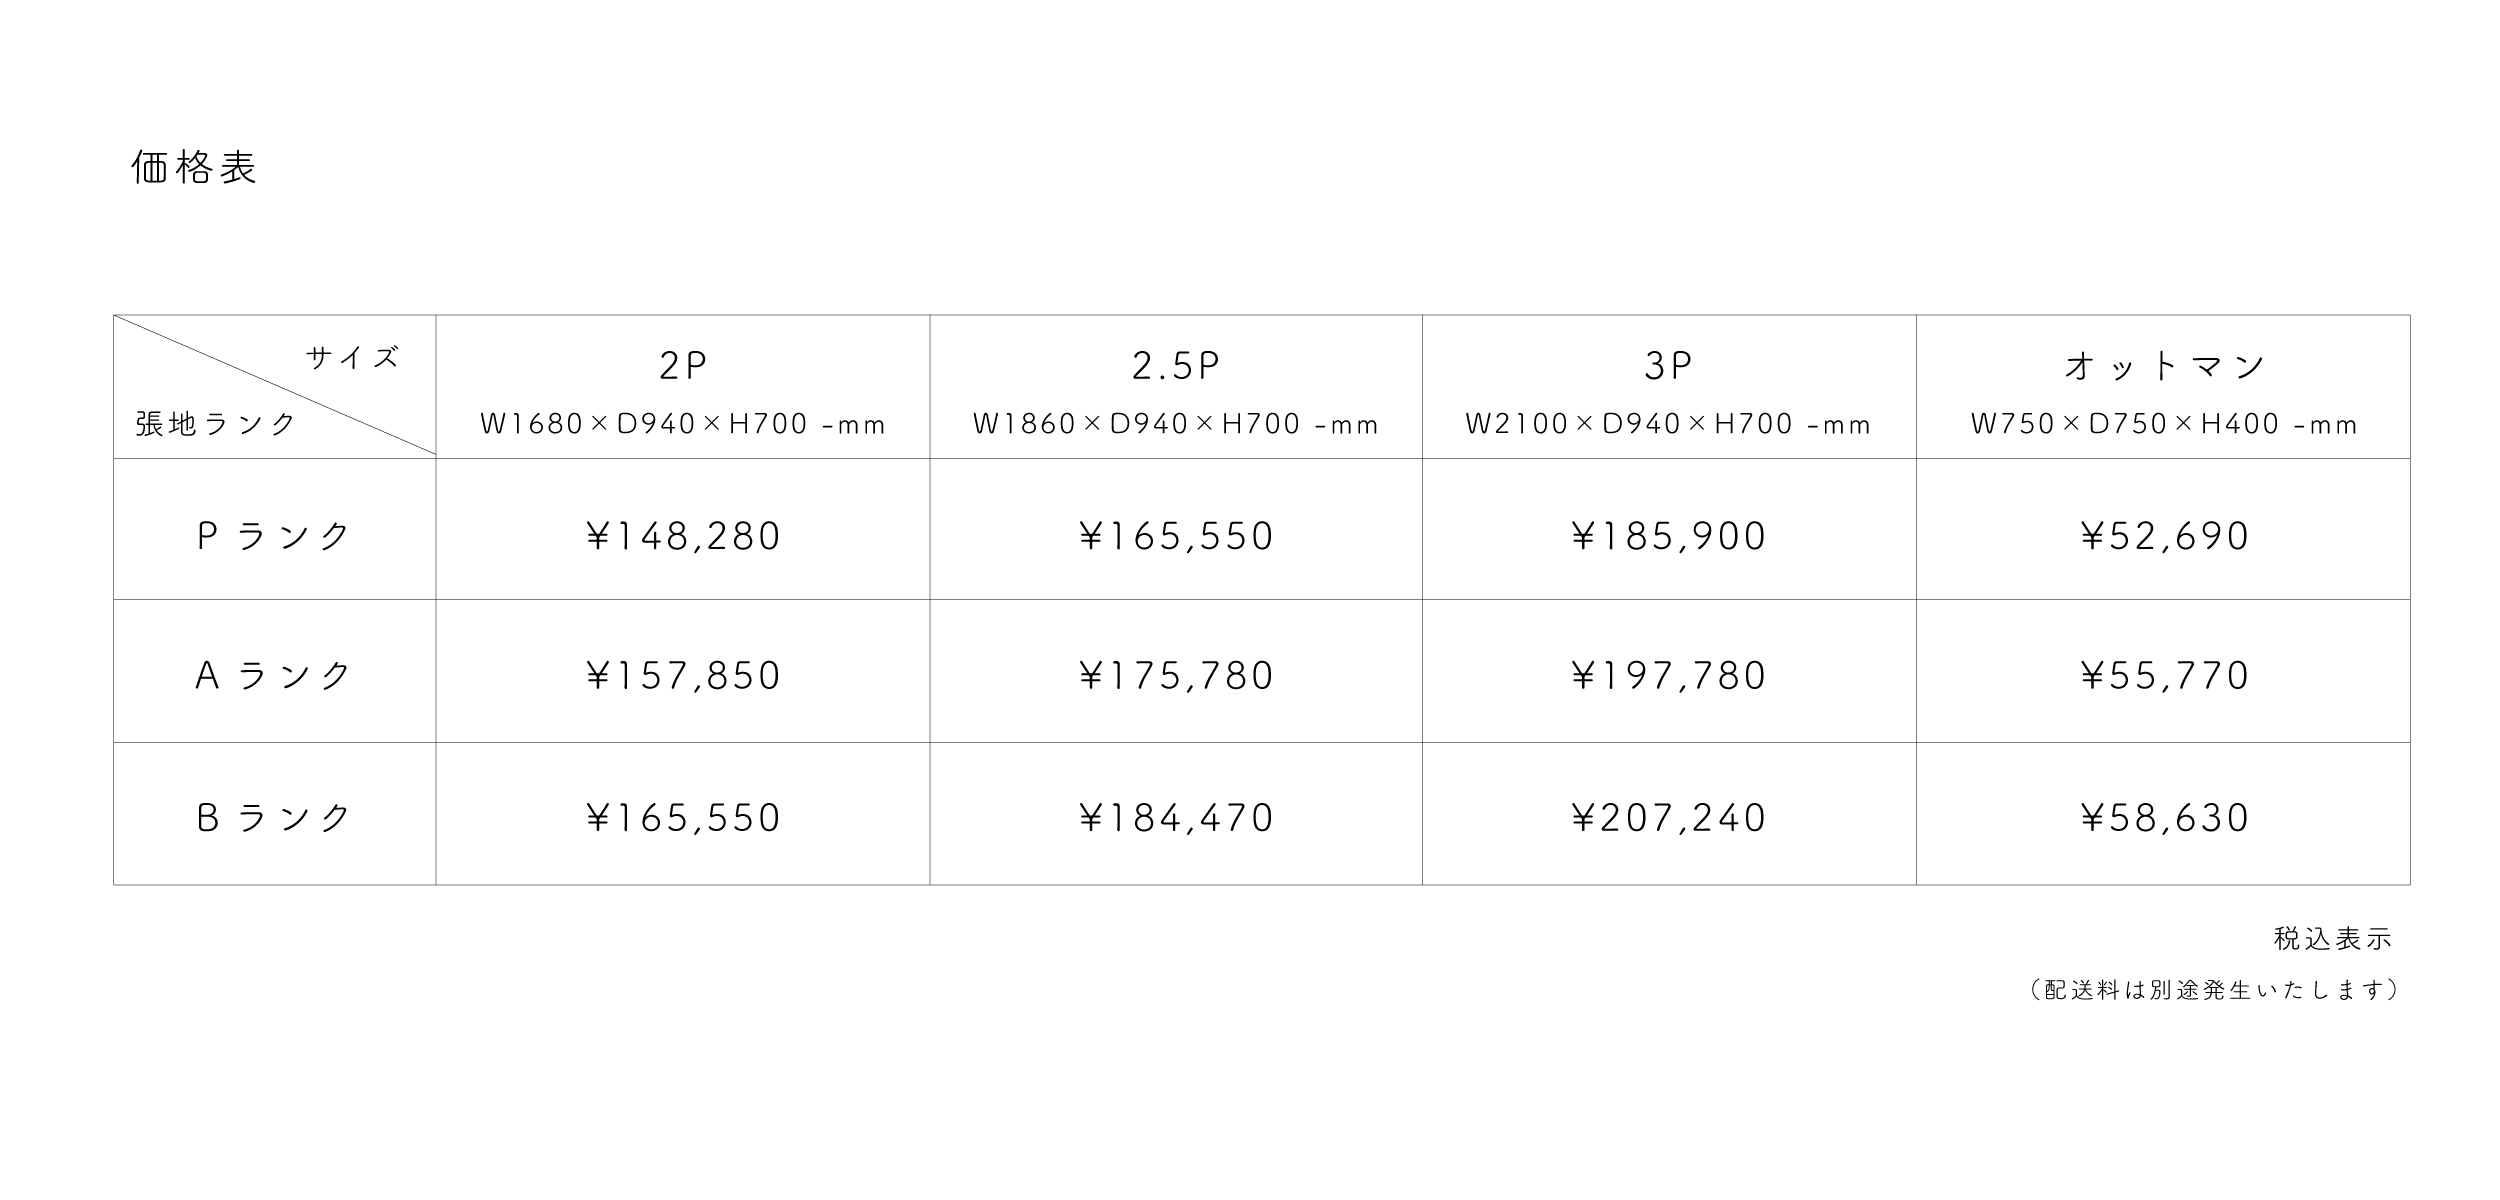Select the 2.5P size column header
This screenshot has height=1200, width=2500.
point(1176,367)
